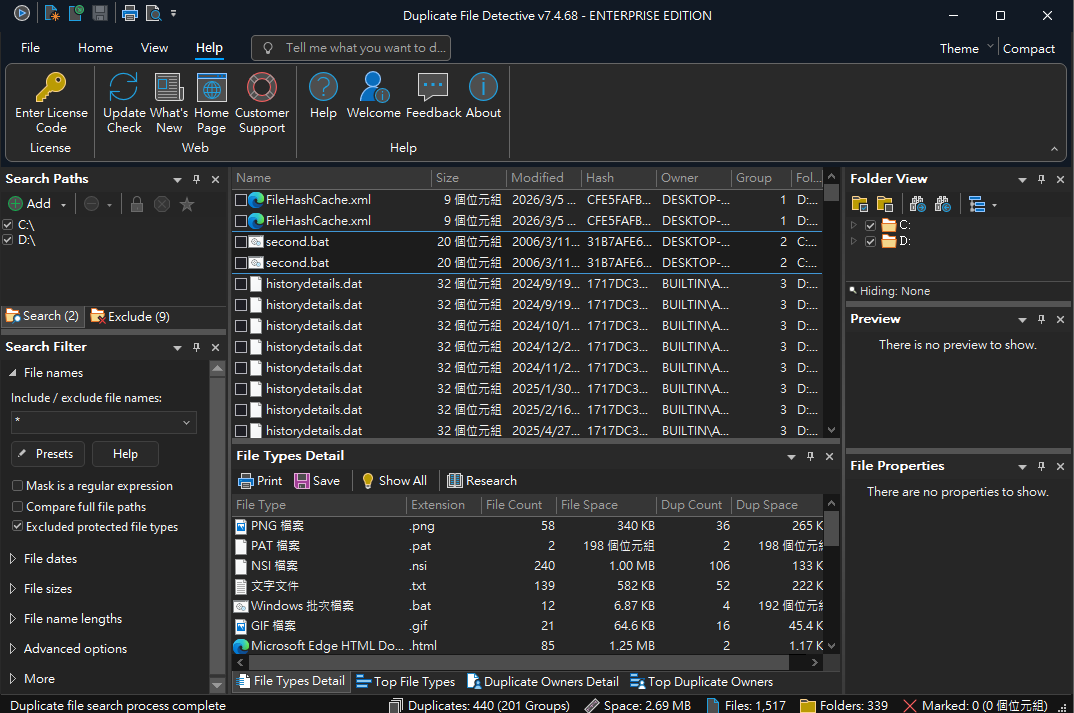
Task: Switch to the Exclude (9) tab
Action: click(x=130, y=316)
